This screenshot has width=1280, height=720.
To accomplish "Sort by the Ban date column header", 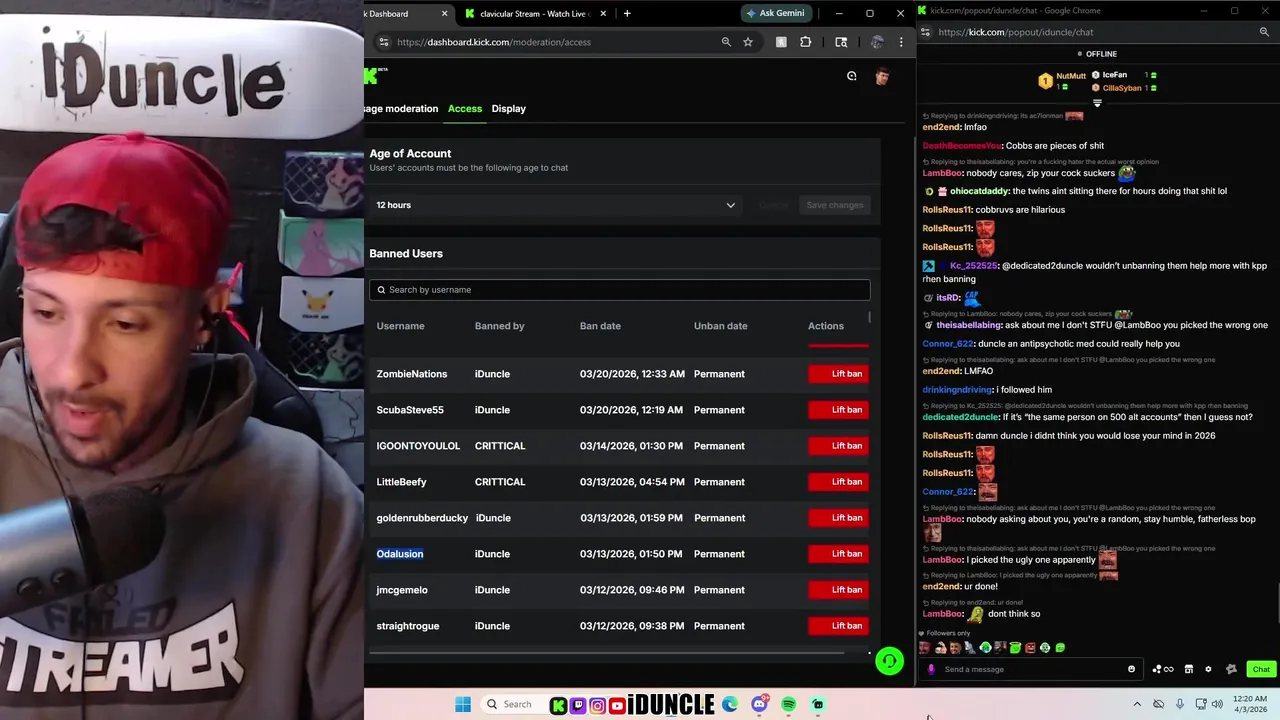I will pos(600,326).
